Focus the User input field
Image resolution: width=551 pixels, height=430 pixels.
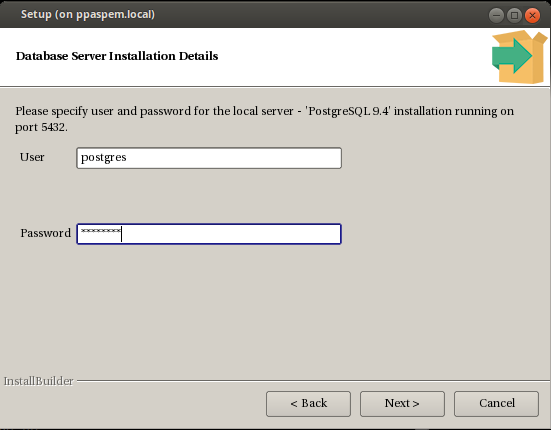(209, 158)
